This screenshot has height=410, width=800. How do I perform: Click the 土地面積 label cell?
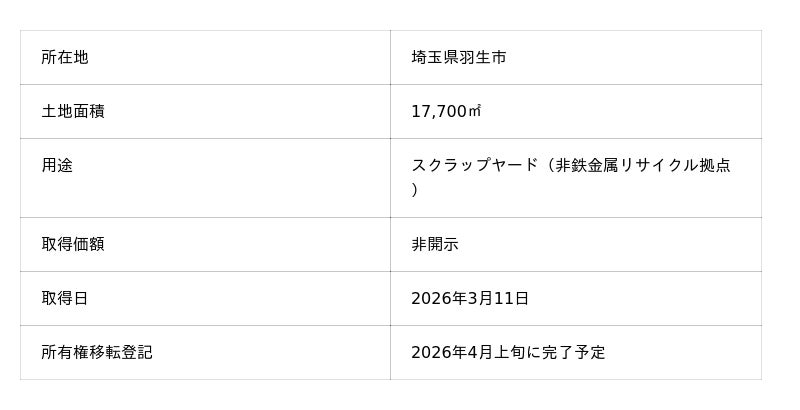tap(72, 111)
